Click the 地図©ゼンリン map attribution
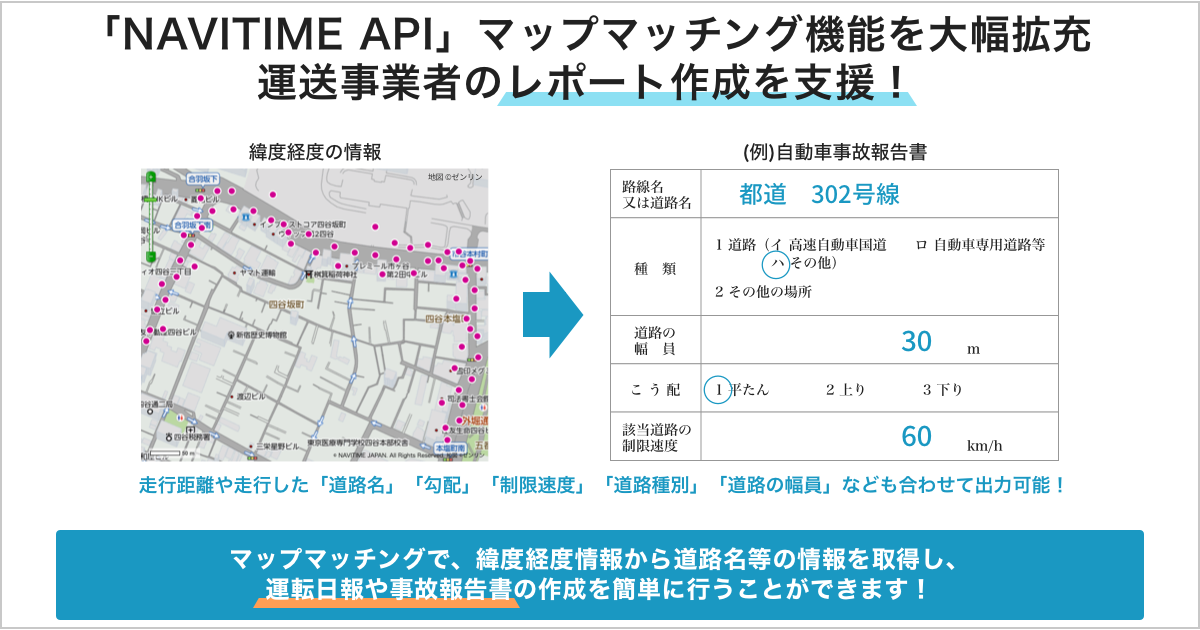 pos(454,177)
